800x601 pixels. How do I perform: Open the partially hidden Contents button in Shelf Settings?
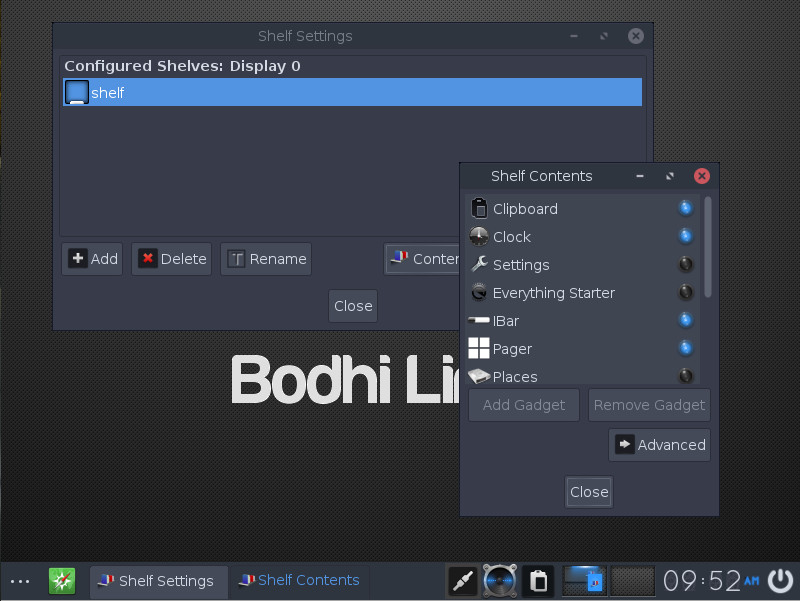coord(422,259)
